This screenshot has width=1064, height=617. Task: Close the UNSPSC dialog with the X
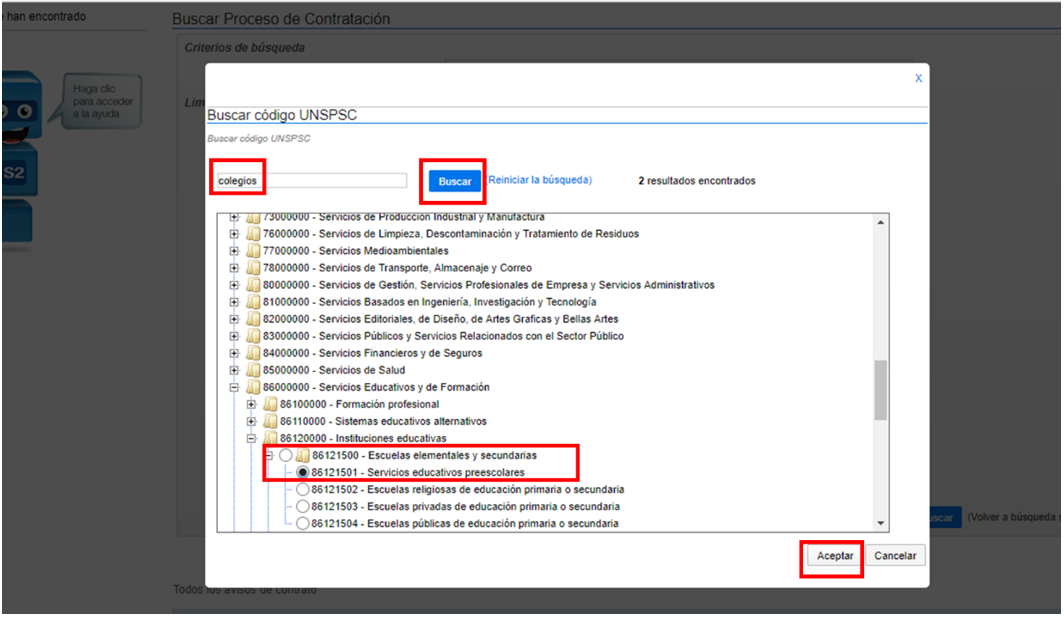pyautogui.click(x=918, y=78)
